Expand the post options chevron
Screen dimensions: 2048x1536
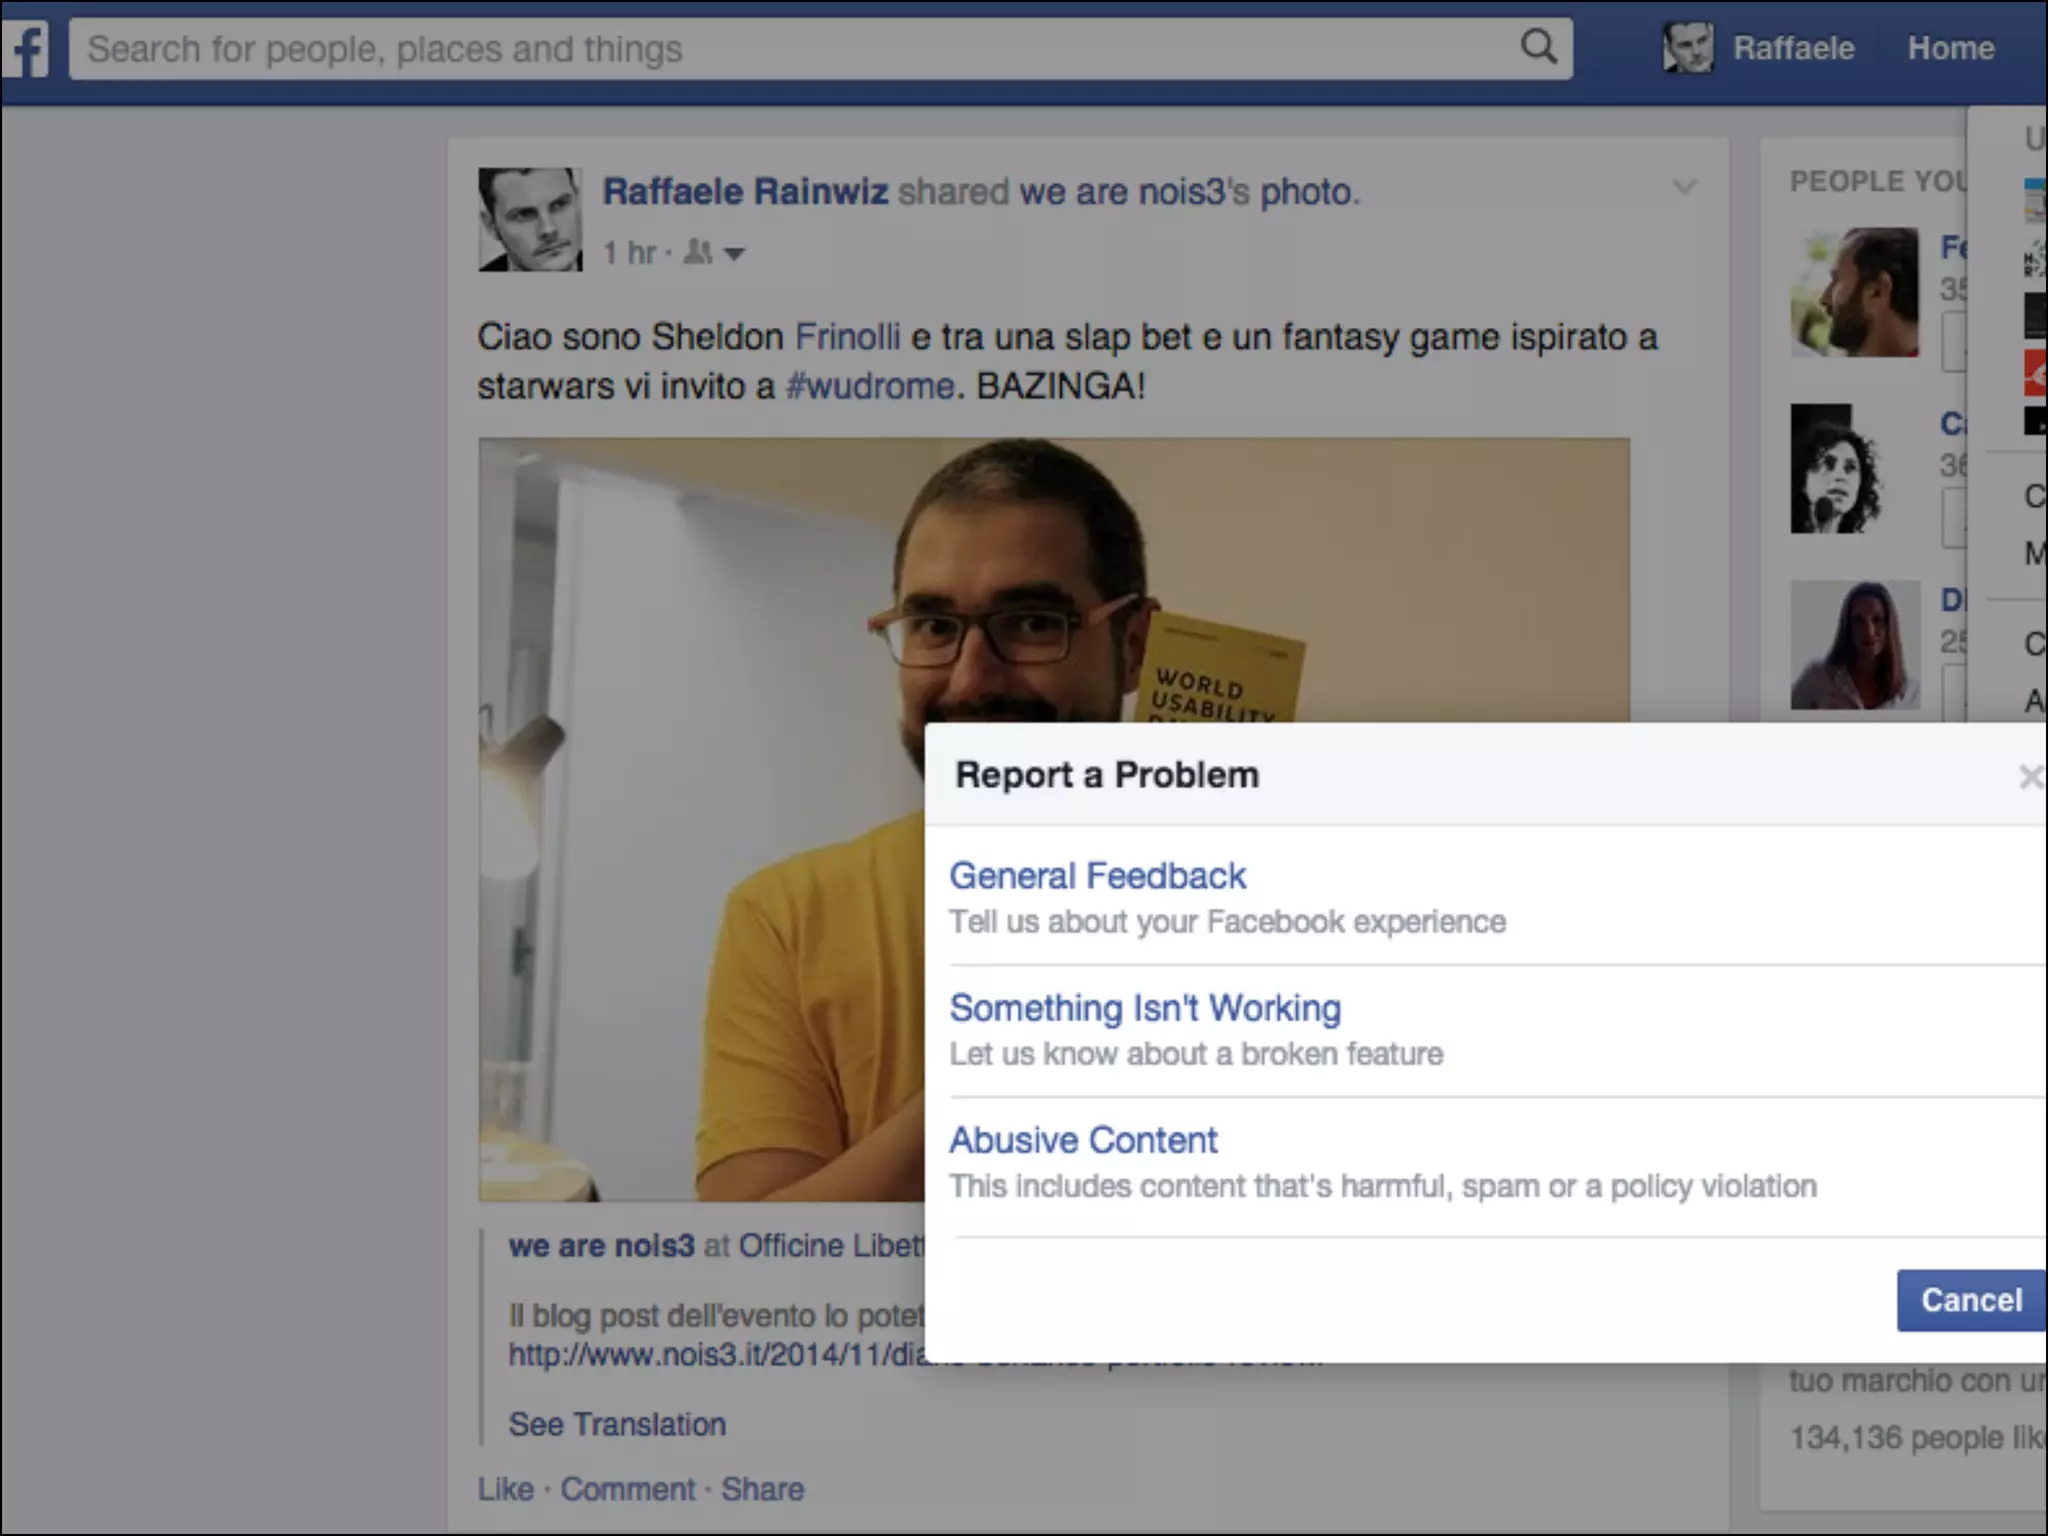[1685, 187]
